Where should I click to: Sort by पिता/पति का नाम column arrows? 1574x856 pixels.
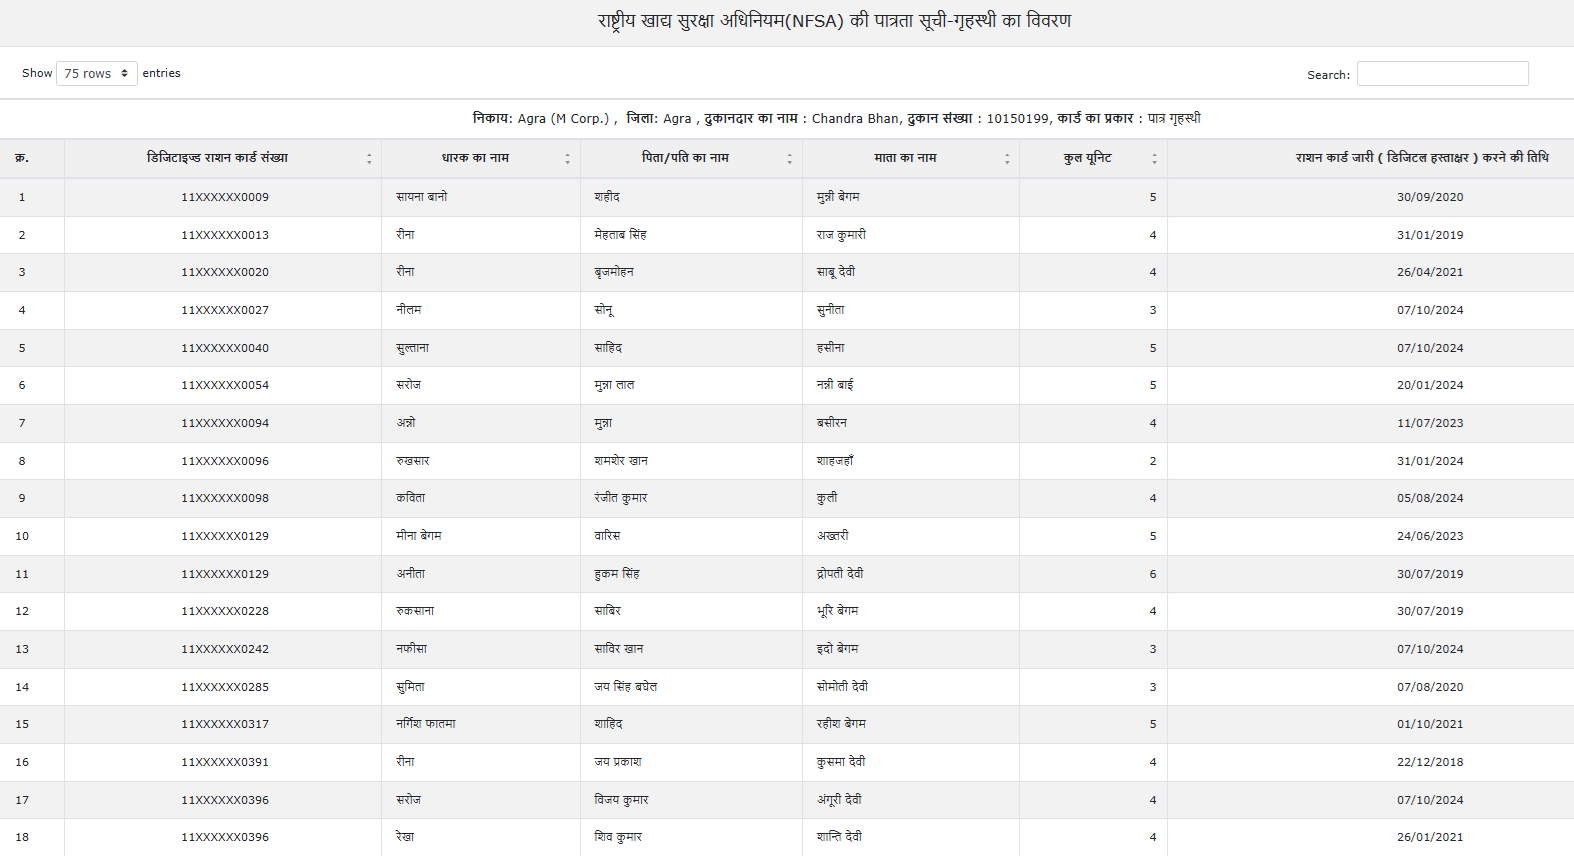[x=789, y=158]
